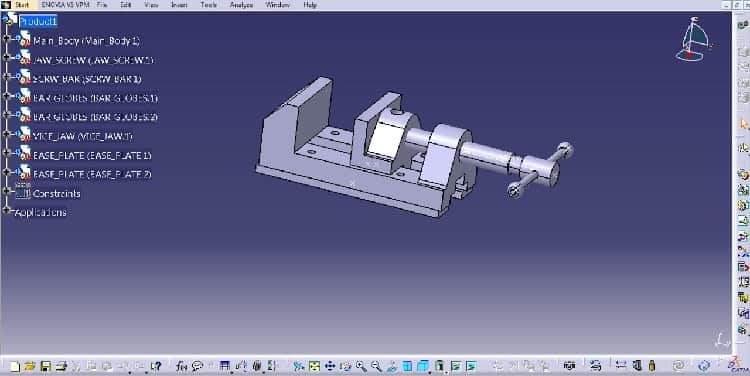Open the ENOVIA V5 VPM menu

[x=65, y=5]
